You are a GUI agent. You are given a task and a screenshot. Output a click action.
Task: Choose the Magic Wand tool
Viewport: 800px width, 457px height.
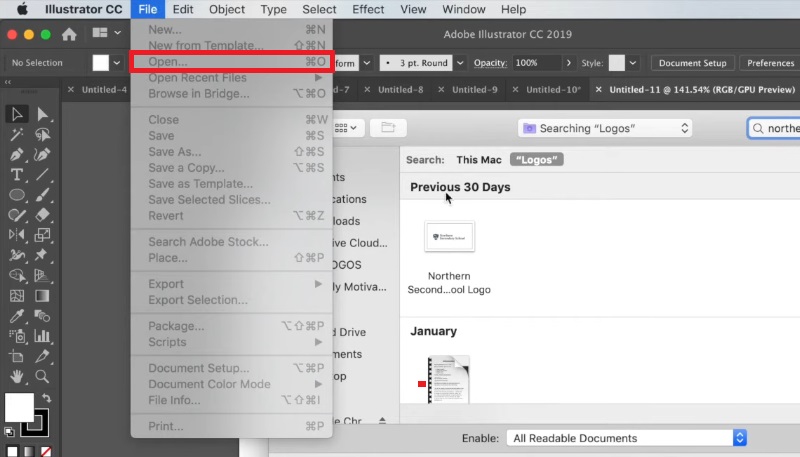click(x=17, y=135)
